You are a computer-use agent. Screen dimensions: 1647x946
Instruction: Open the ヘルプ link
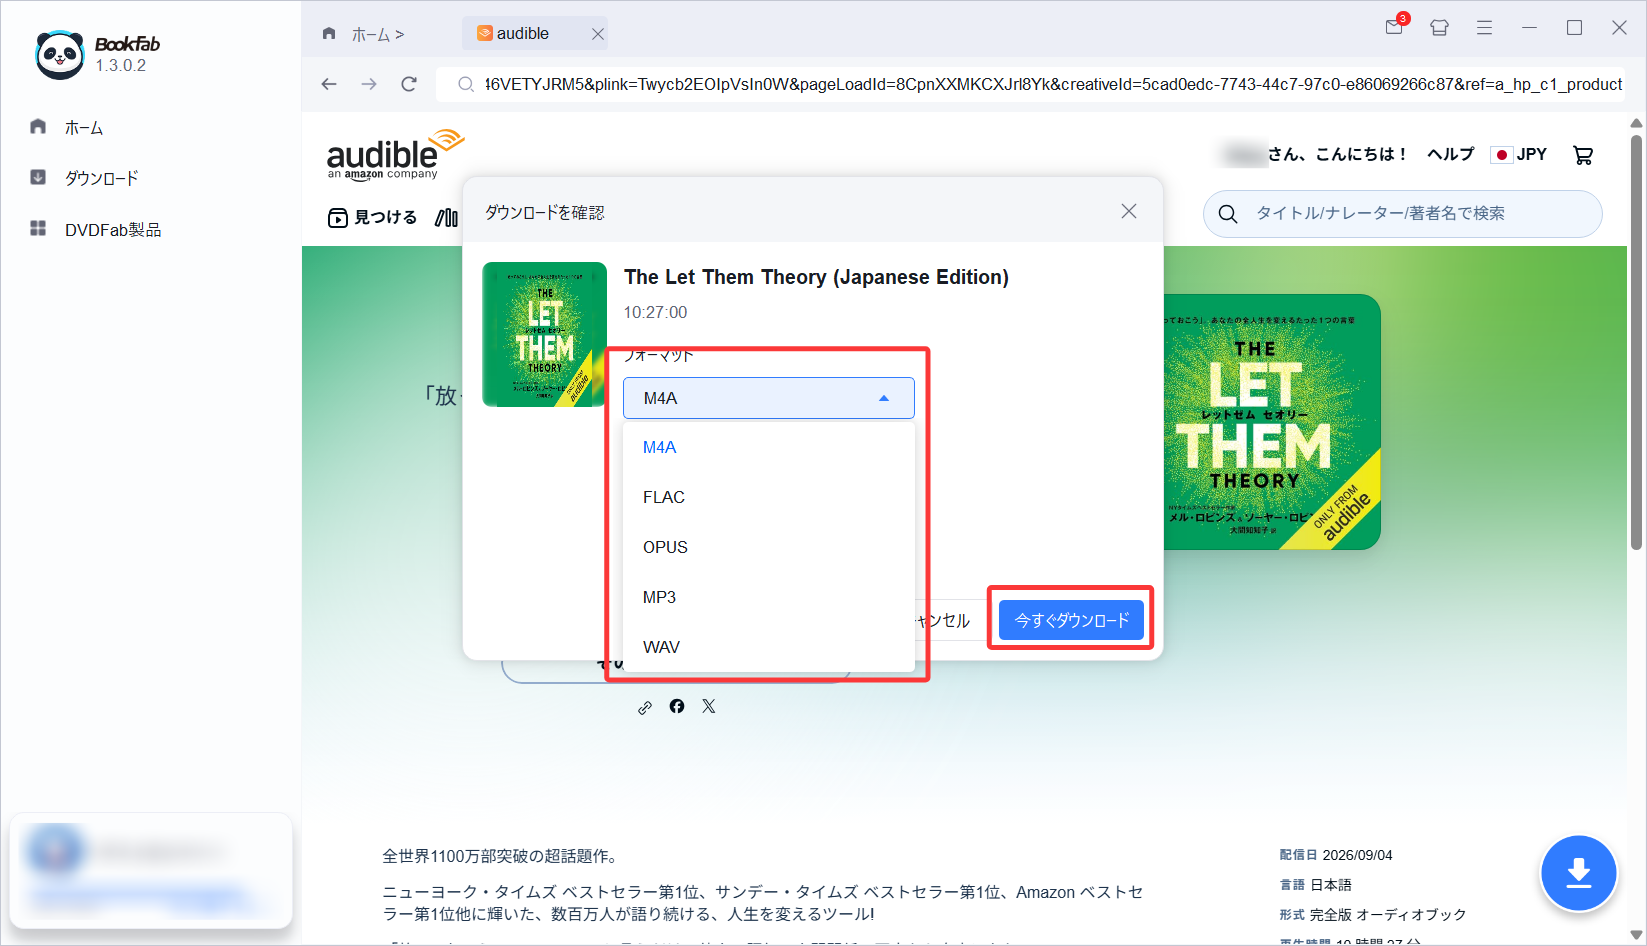click(1450, 154)
